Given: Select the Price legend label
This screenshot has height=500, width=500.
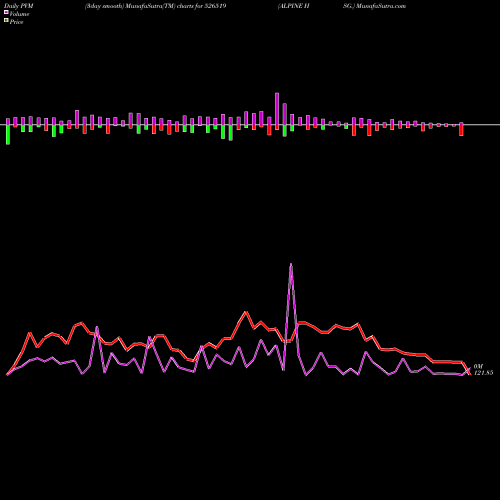Looking at the screenshot, I should coord(16,22).
